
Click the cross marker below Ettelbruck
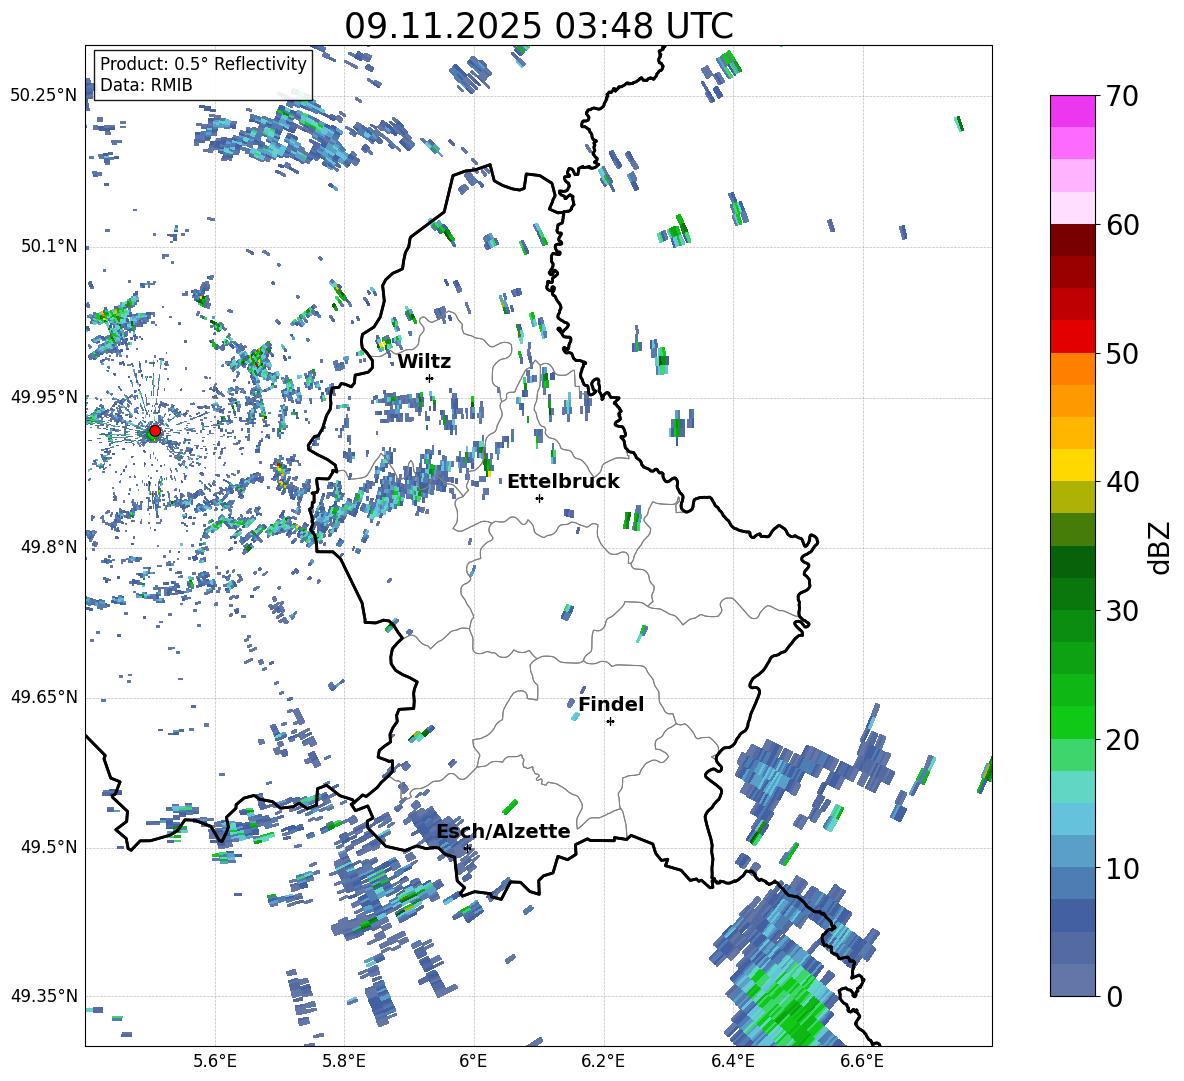(539, 498)
